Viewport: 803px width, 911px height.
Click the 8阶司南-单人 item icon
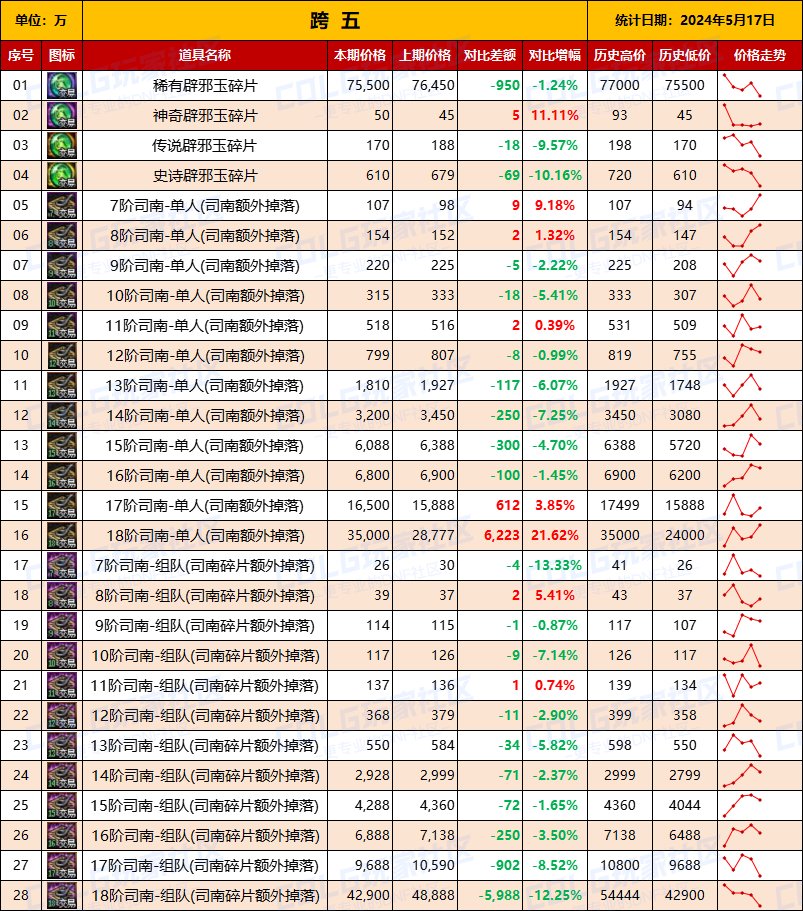(62, 235)
